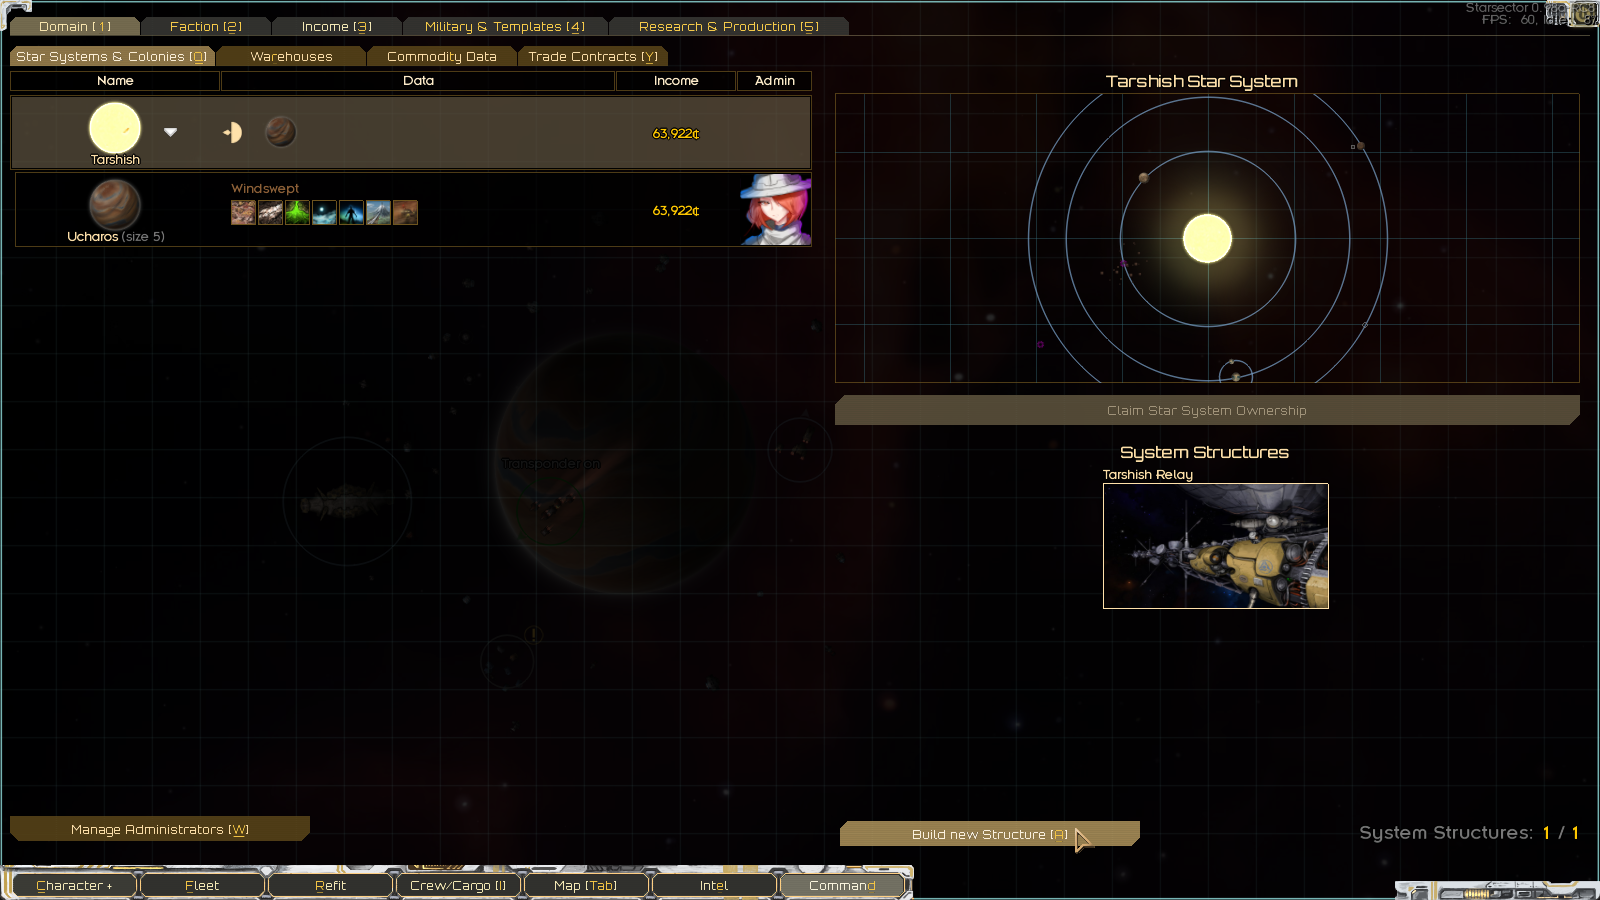Open the Character tab at the bottom
This screenshot has height=900, width=1600.
(74, 886)
